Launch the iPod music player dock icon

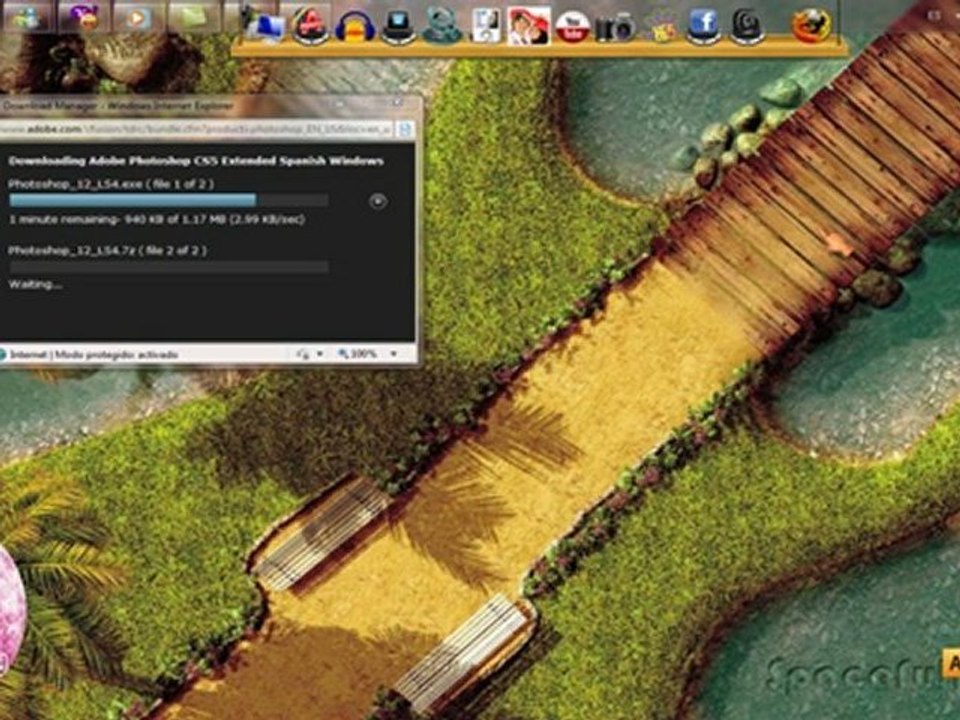pos(486,26)
